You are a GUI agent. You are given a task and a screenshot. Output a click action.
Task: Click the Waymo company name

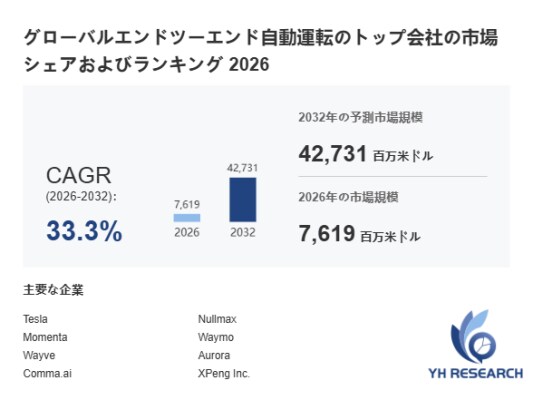(216, 337)
